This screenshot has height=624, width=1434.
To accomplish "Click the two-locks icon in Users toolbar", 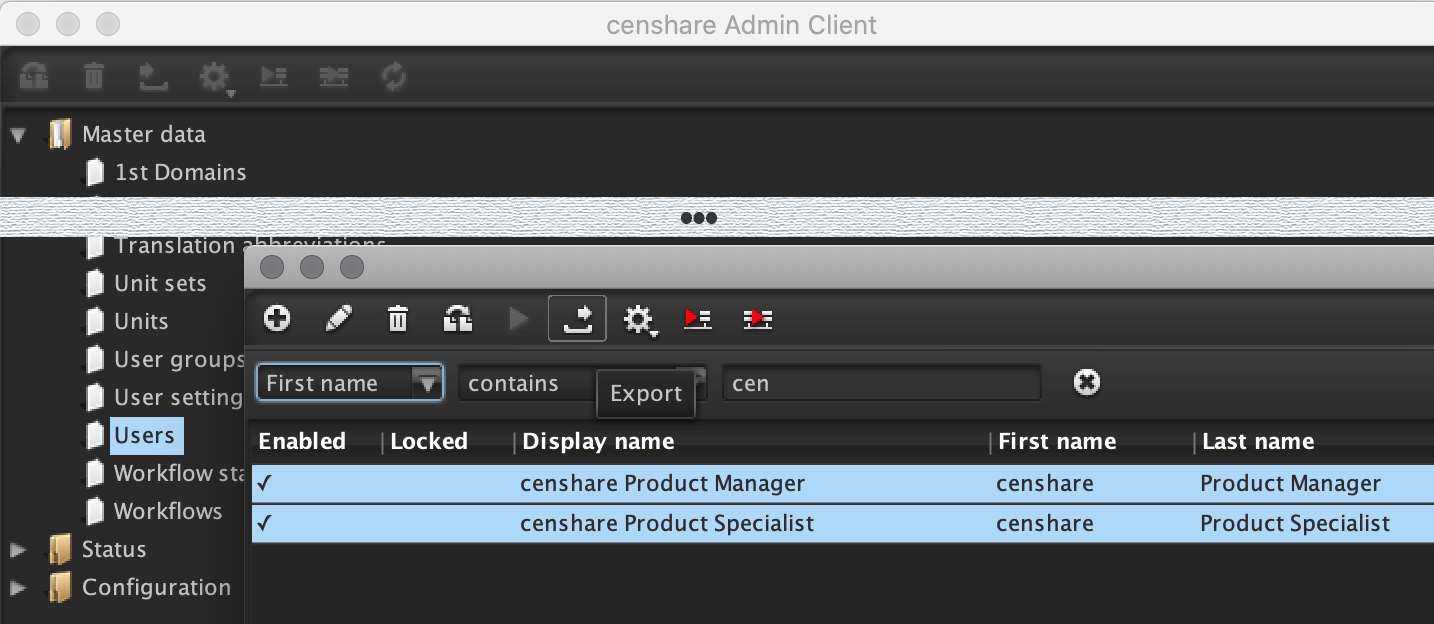I will (458, 319).
